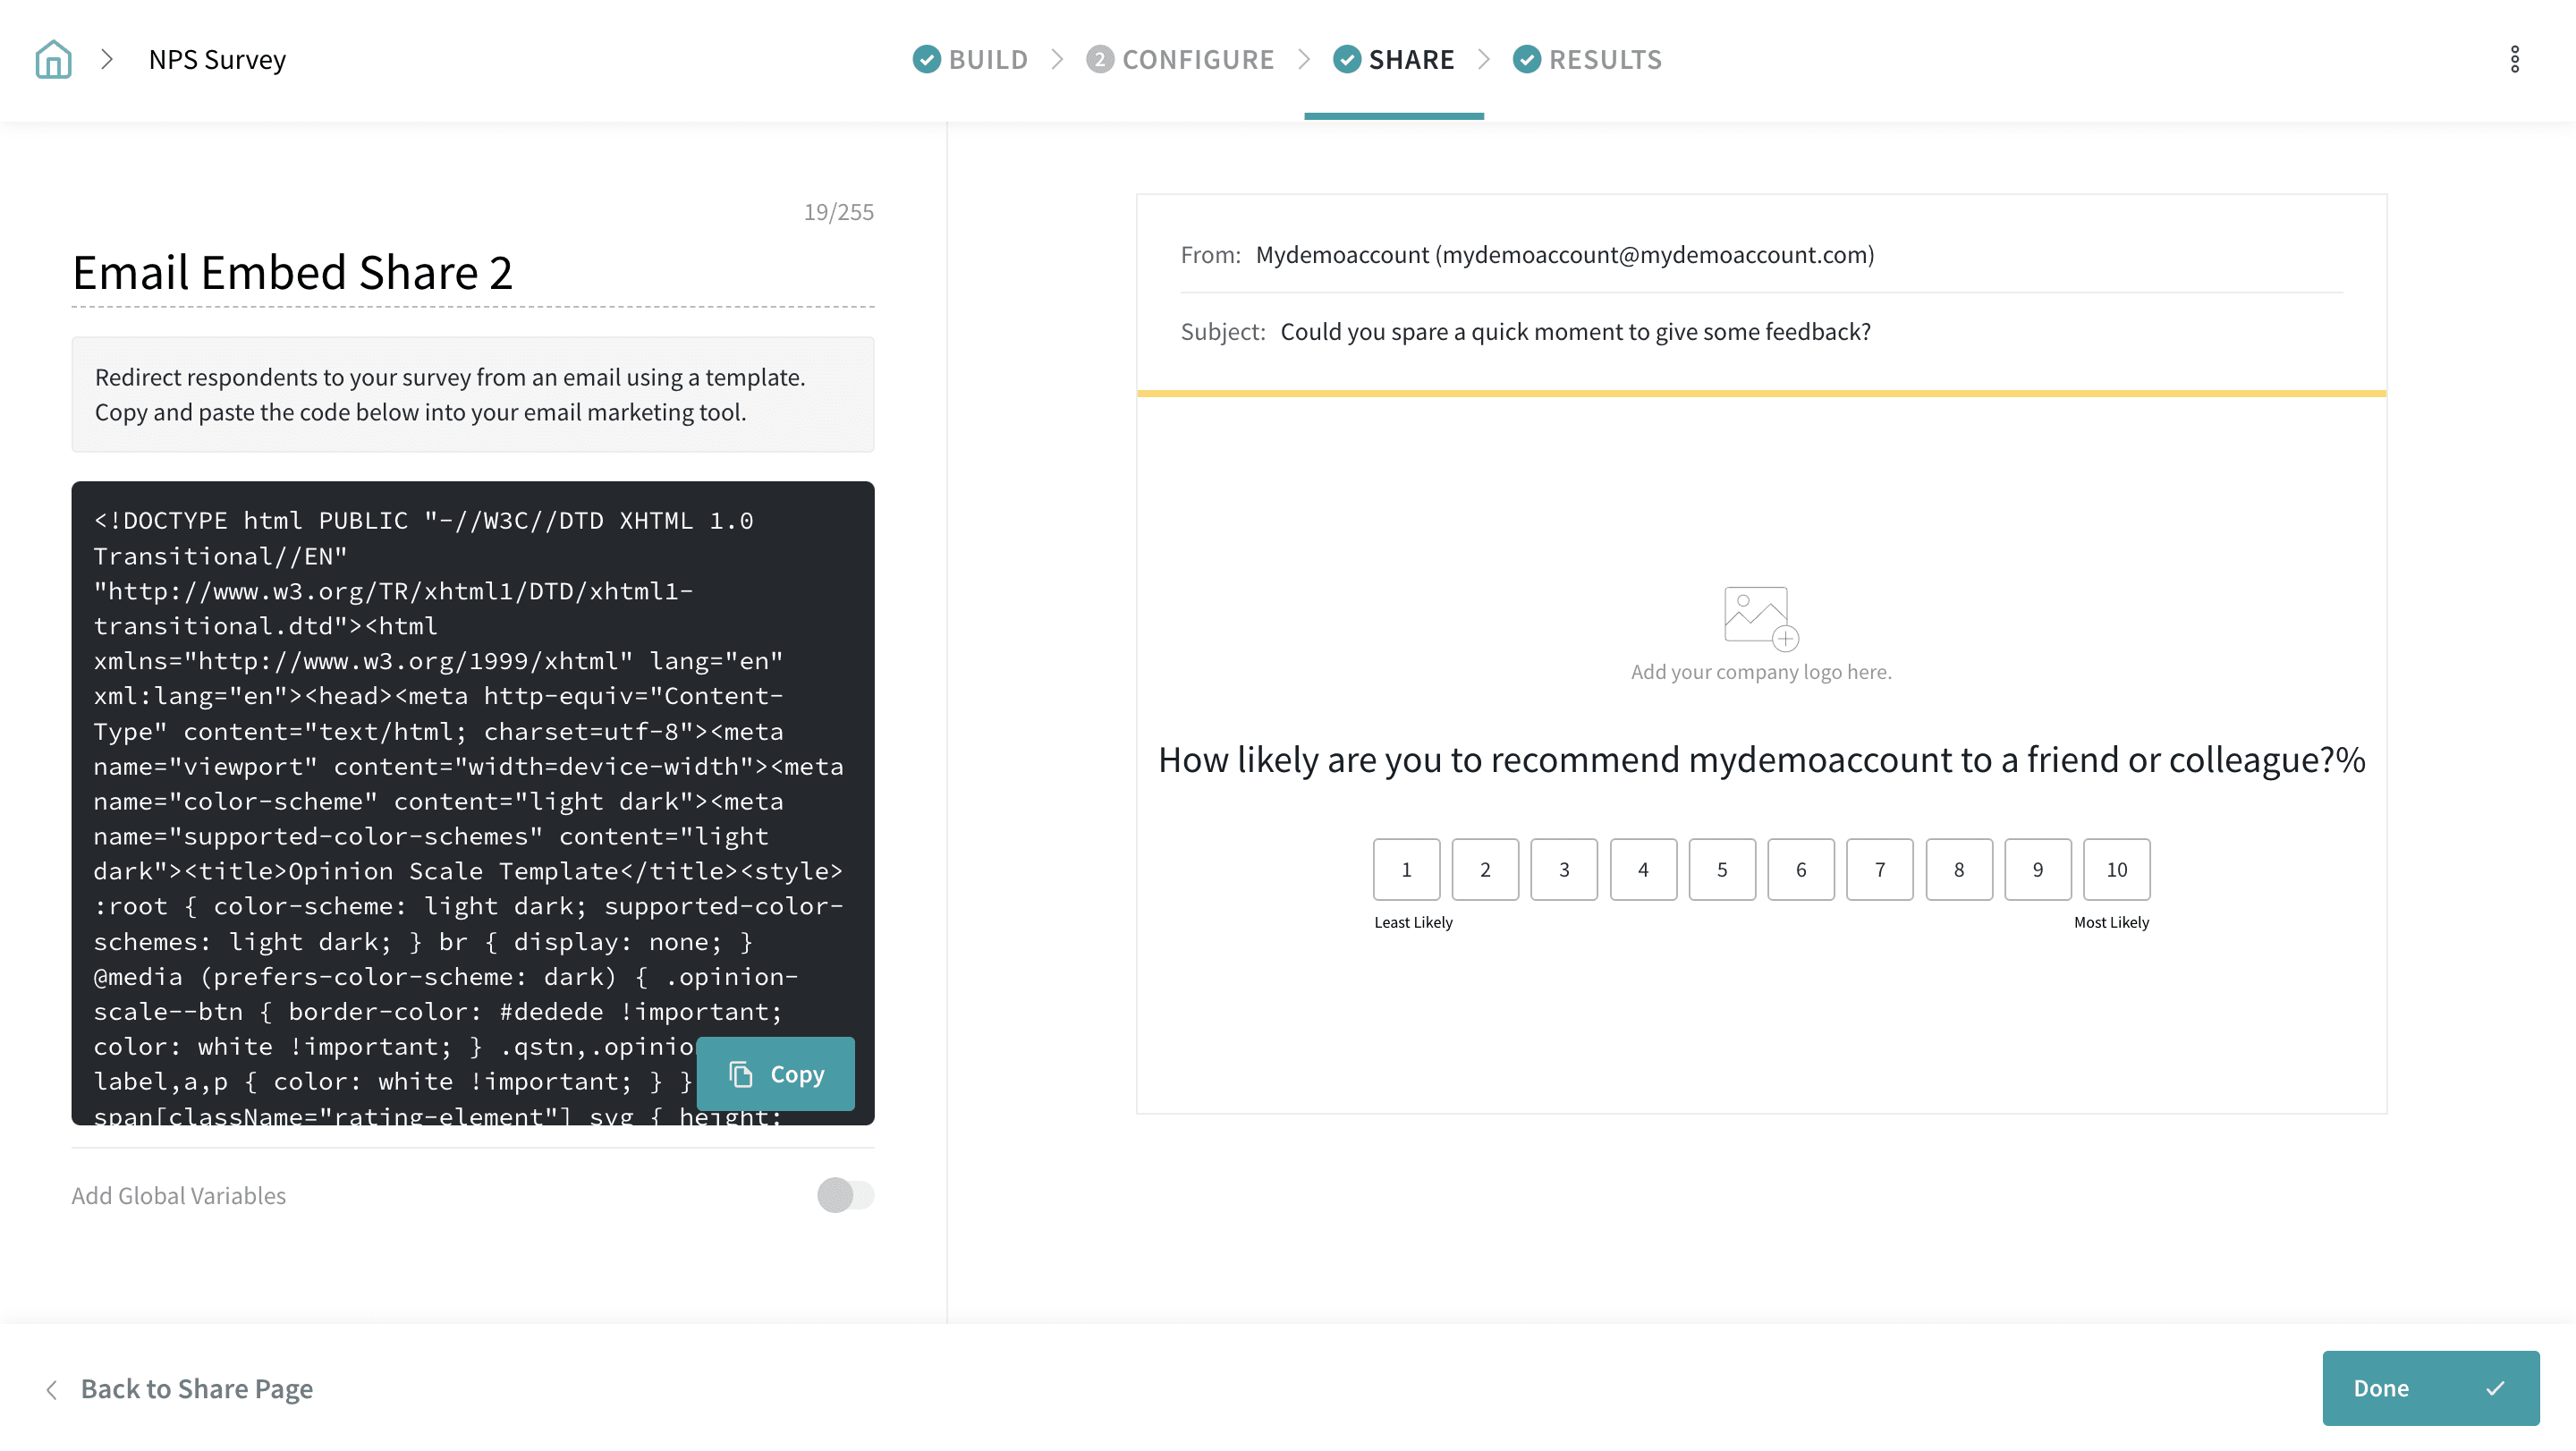Click the Build step checkmark icon
The width and height of the screenshot is (2576, 1451).
[x=926, y=59]
